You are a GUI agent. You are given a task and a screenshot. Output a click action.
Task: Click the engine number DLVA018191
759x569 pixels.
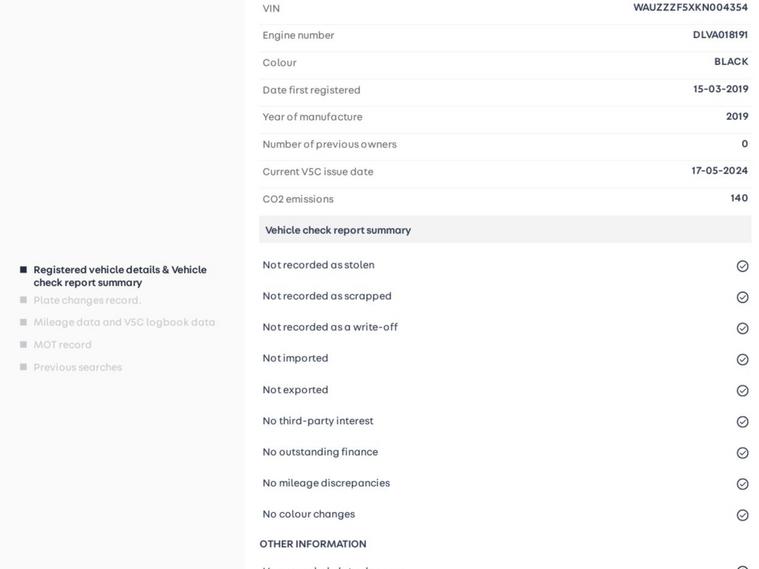tap(720, 35)
